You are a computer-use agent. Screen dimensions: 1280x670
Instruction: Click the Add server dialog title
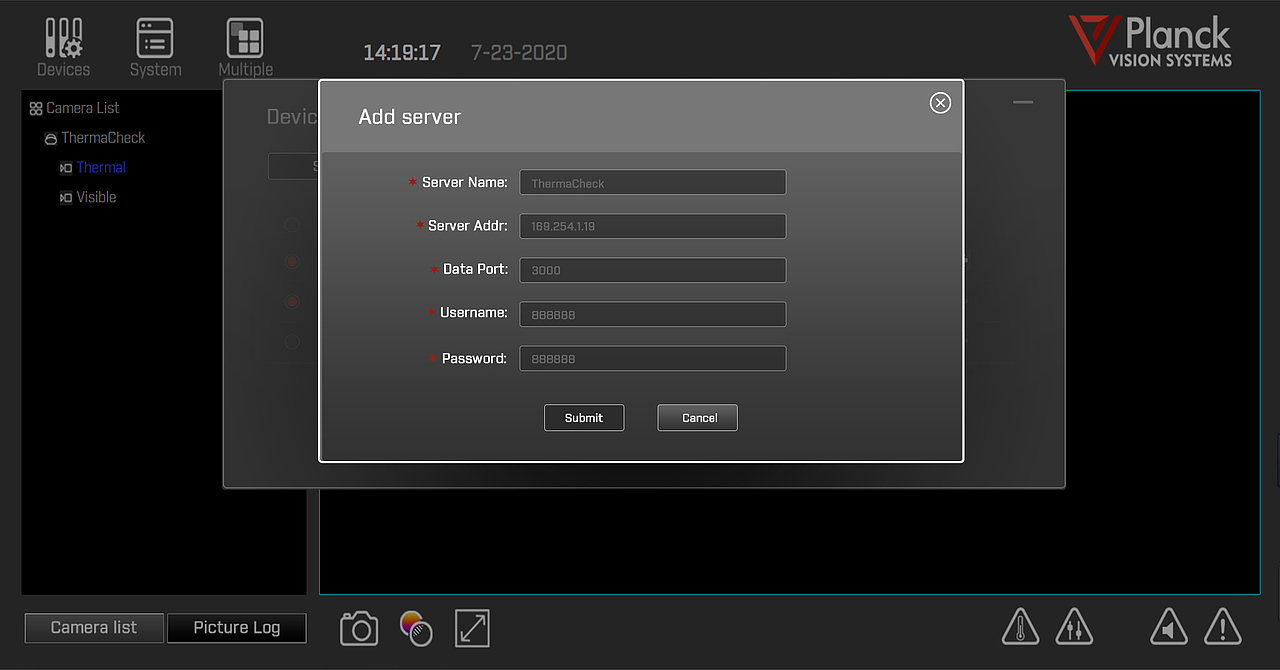pyautogui.click(x=410, y=117)
